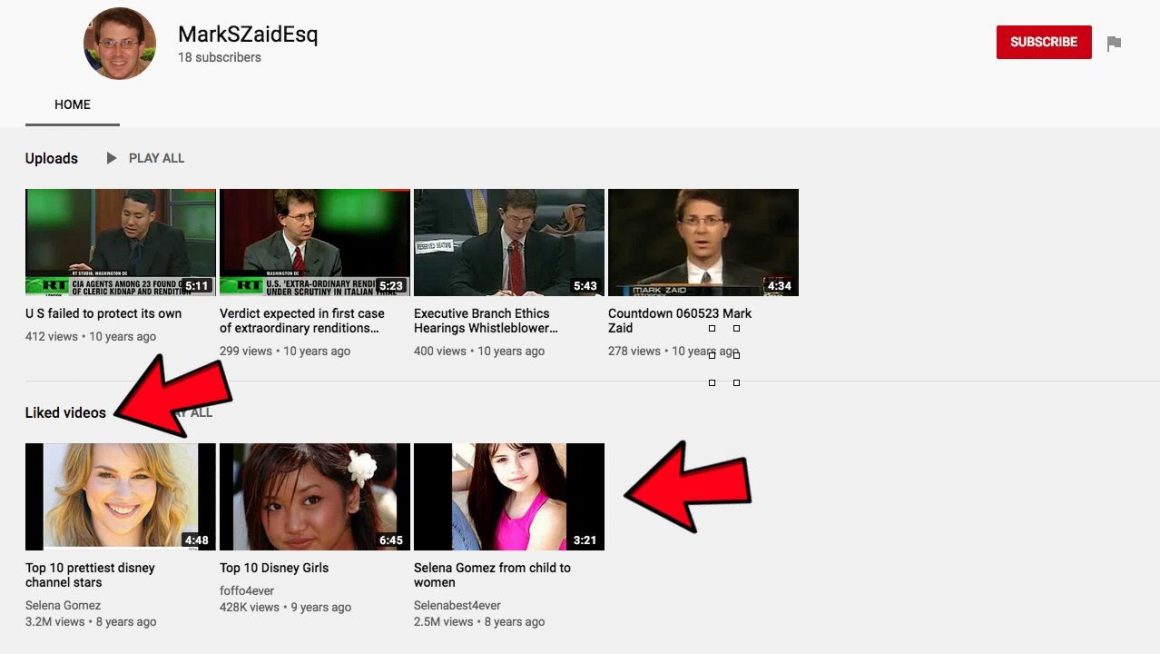Click the flag report icon
This screenshot has width=1160, height=654.
[x=1114, y=43]
